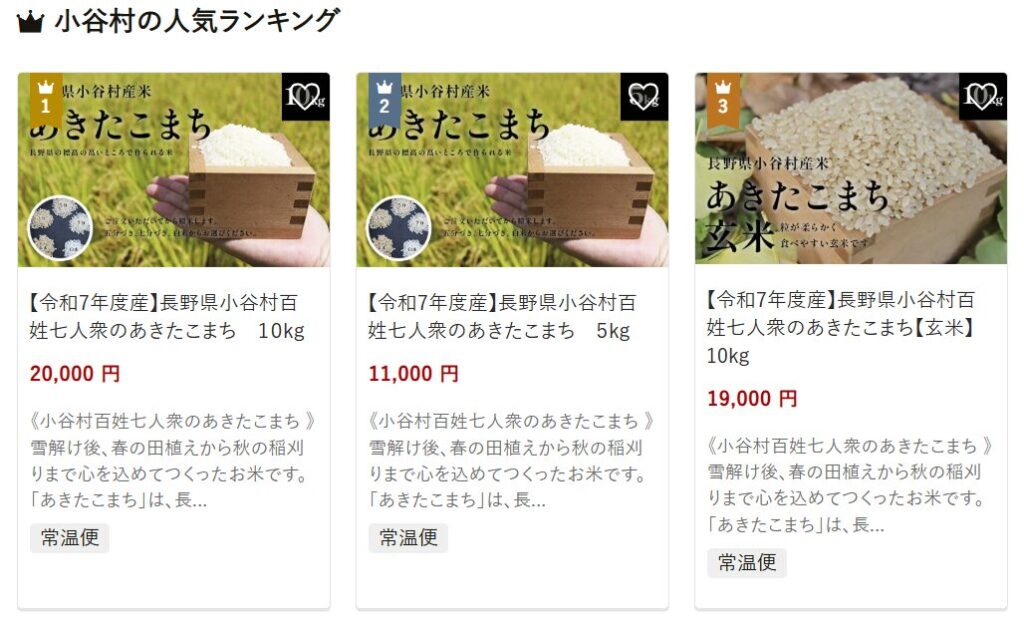This screenshot has width=1024, height=624.
Task: Add the rank 3 brown rice to favorites
Action: tap(982, 97)
